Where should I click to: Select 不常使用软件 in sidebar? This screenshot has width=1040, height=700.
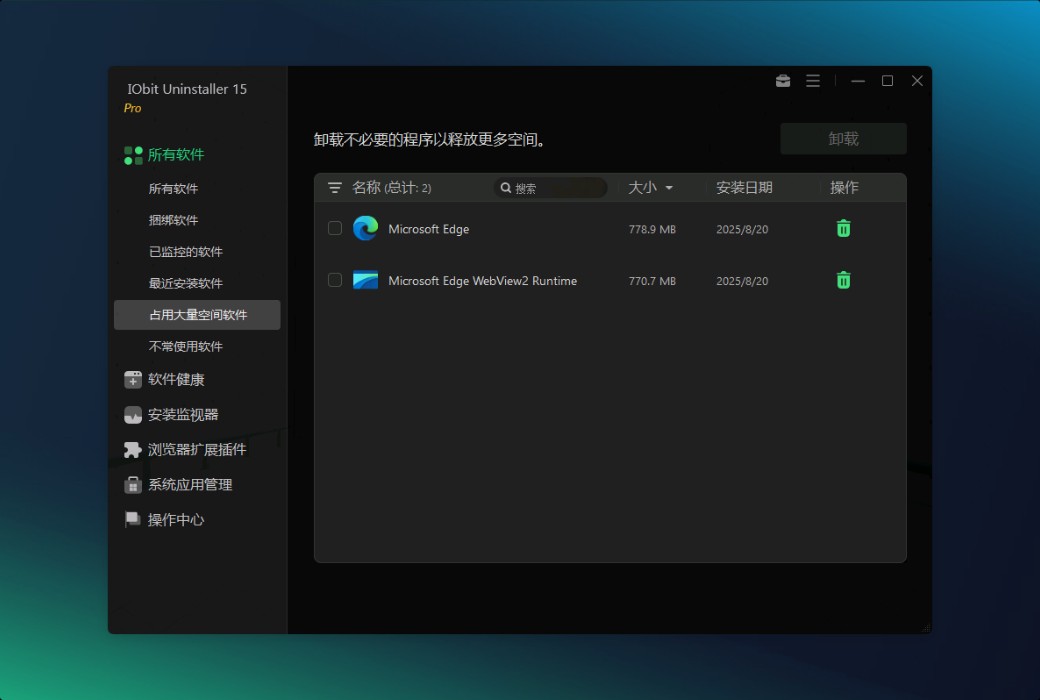click(x=186, y=346)
